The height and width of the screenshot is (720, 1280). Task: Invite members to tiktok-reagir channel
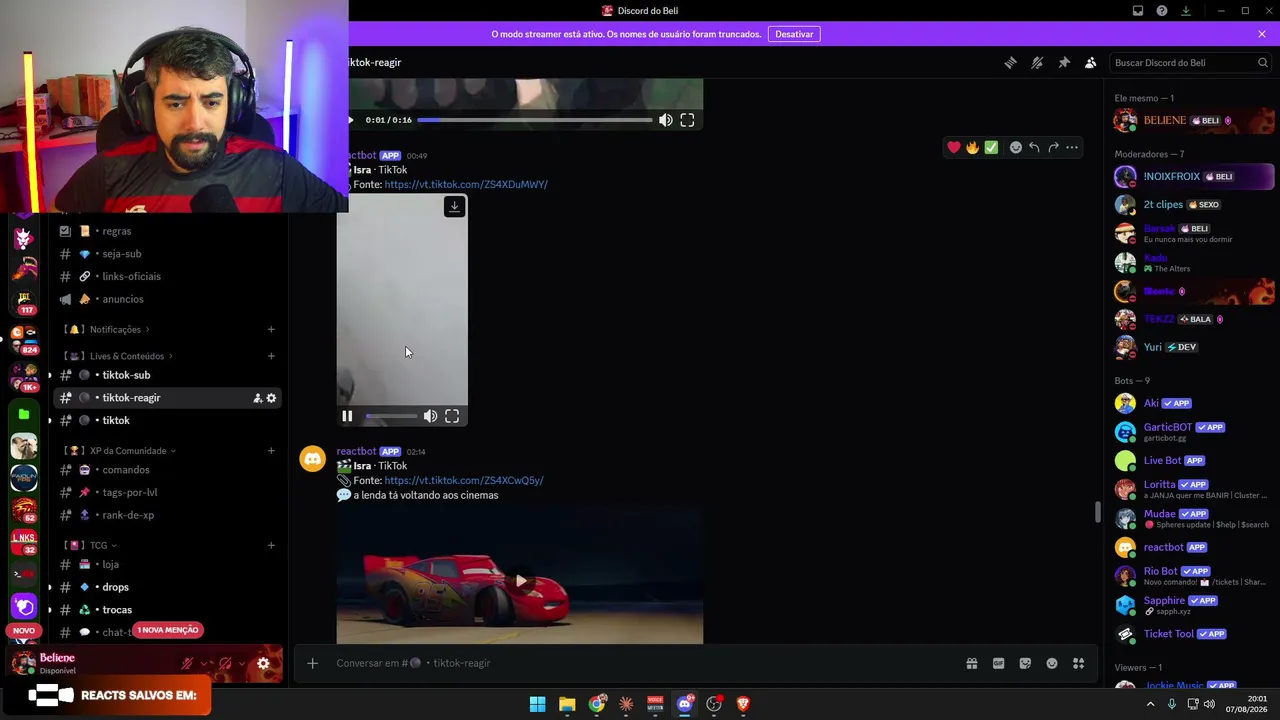(257, 398)
